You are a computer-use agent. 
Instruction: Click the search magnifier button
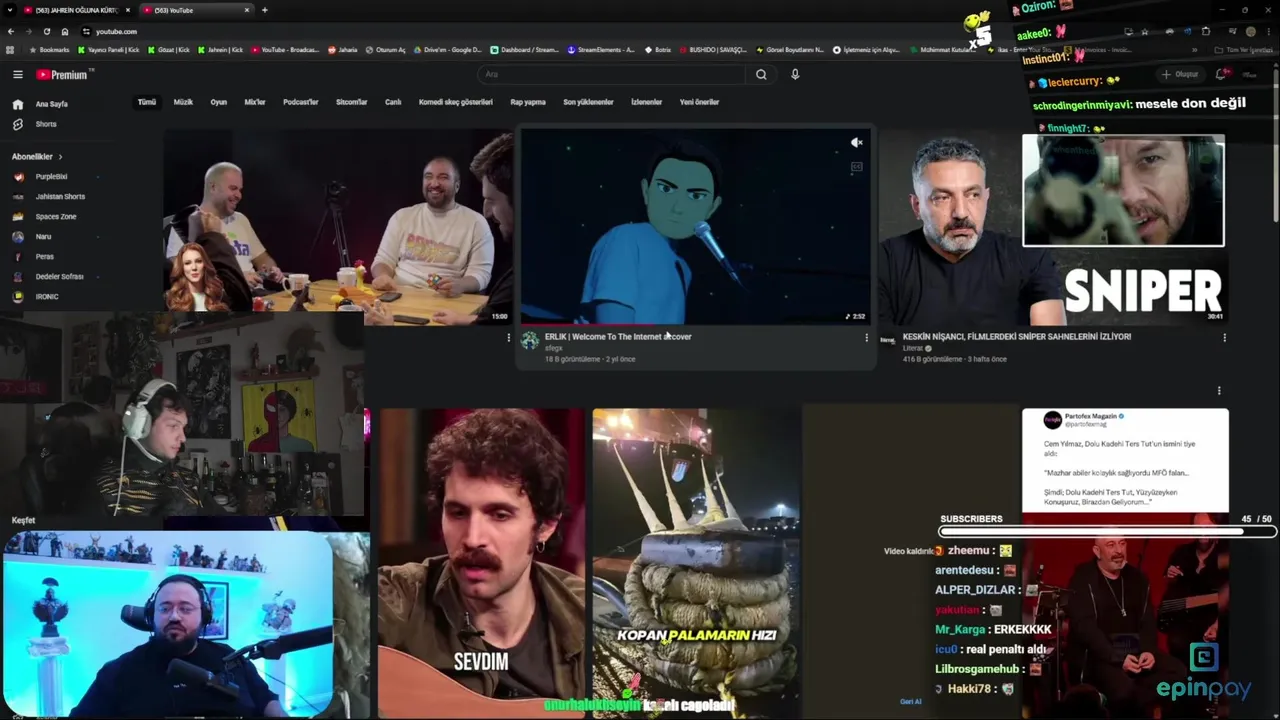coord(761,74)
